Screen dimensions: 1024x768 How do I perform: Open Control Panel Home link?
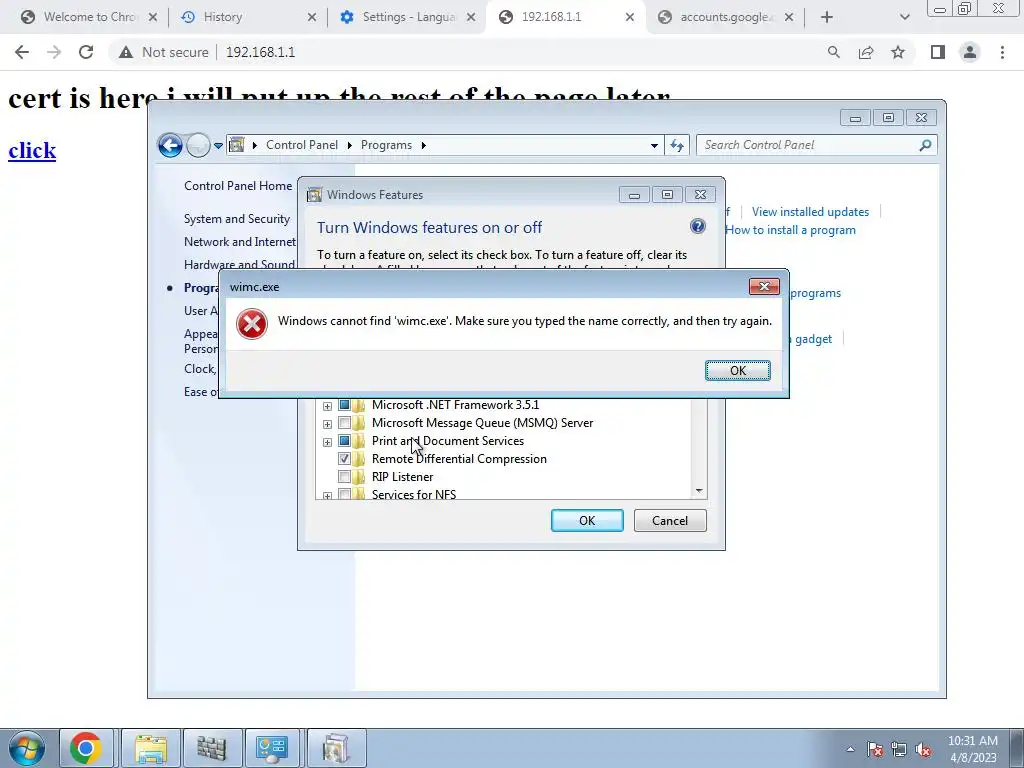[x=238, y=185]
